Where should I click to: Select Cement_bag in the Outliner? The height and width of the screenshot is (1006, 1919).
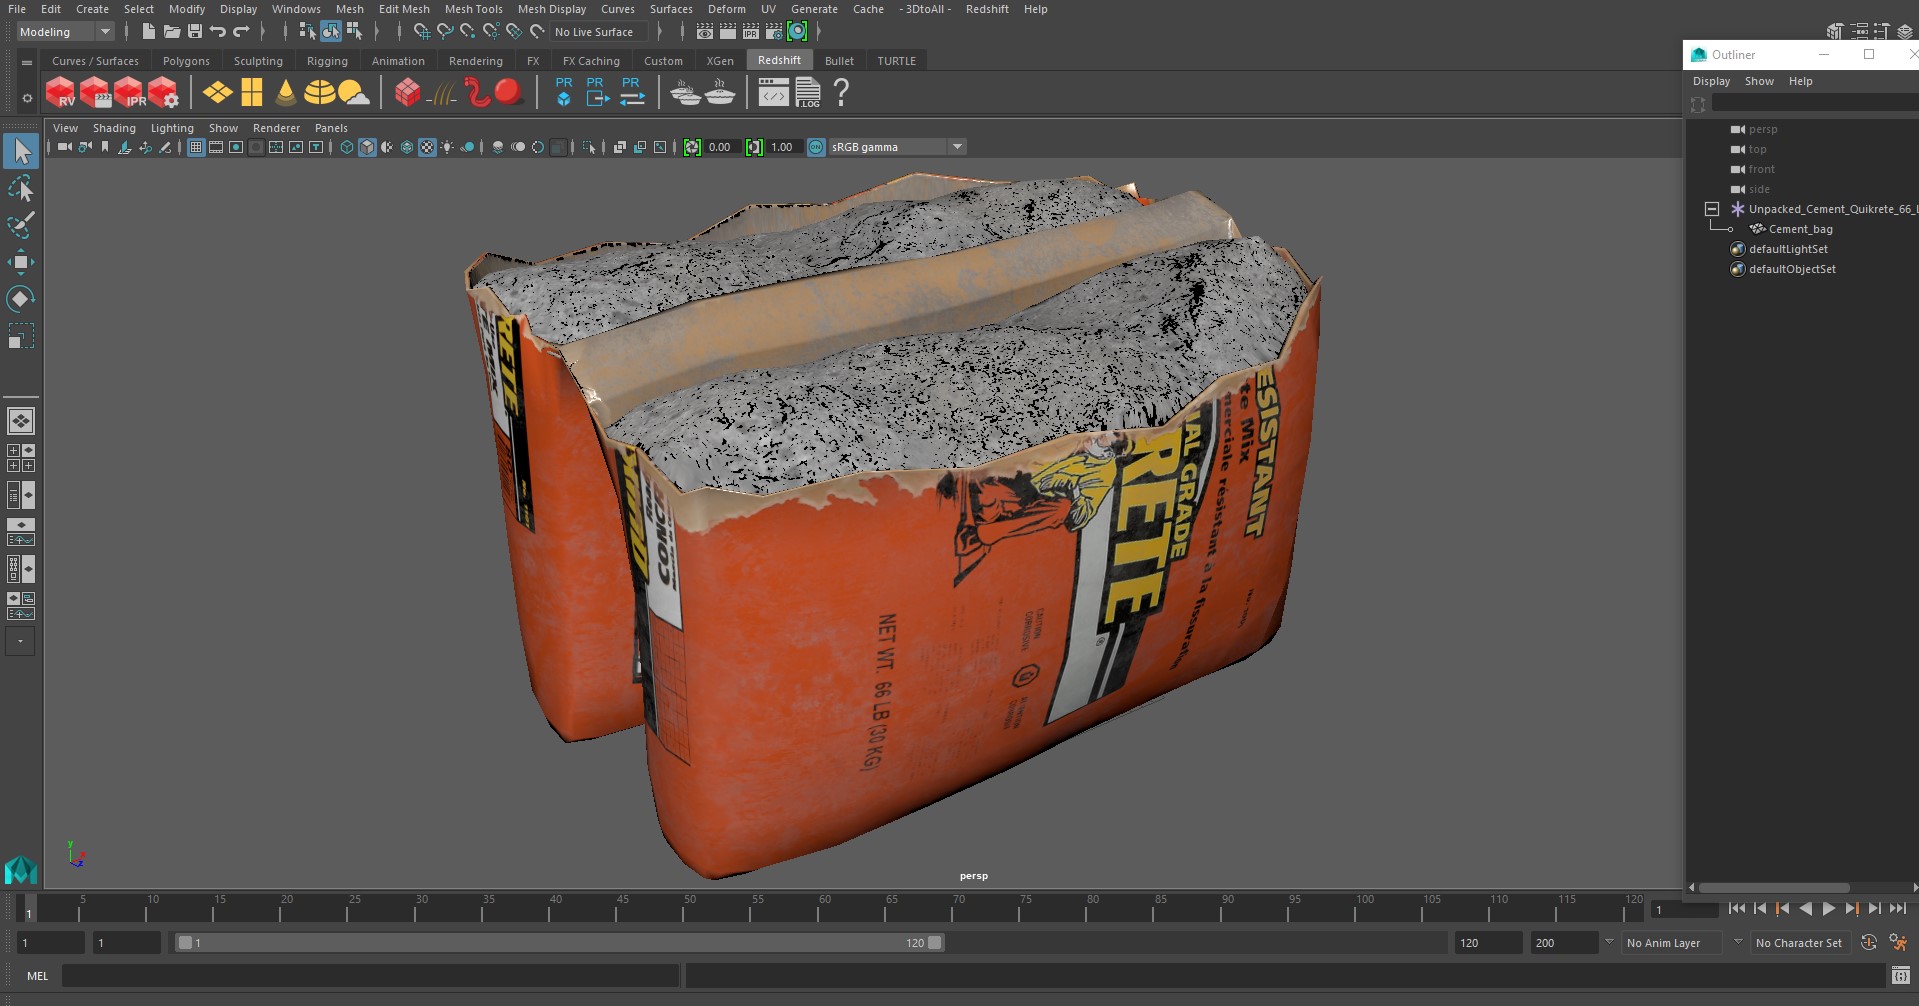[x=1800, y=229]
